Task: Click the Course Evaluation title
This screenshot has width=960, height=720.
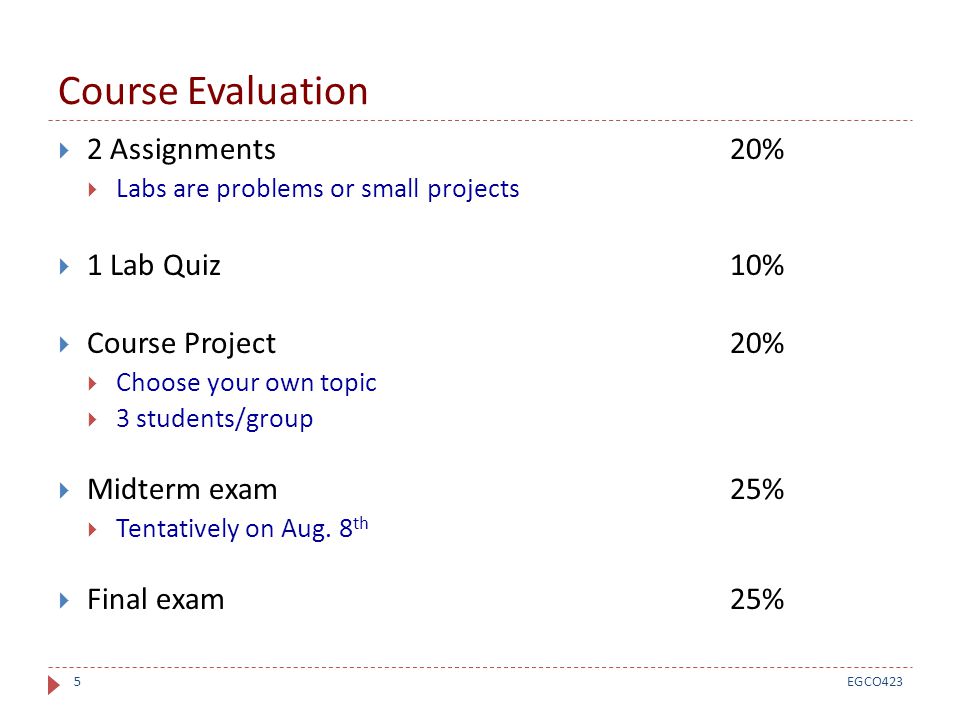Action: point(213,91)
